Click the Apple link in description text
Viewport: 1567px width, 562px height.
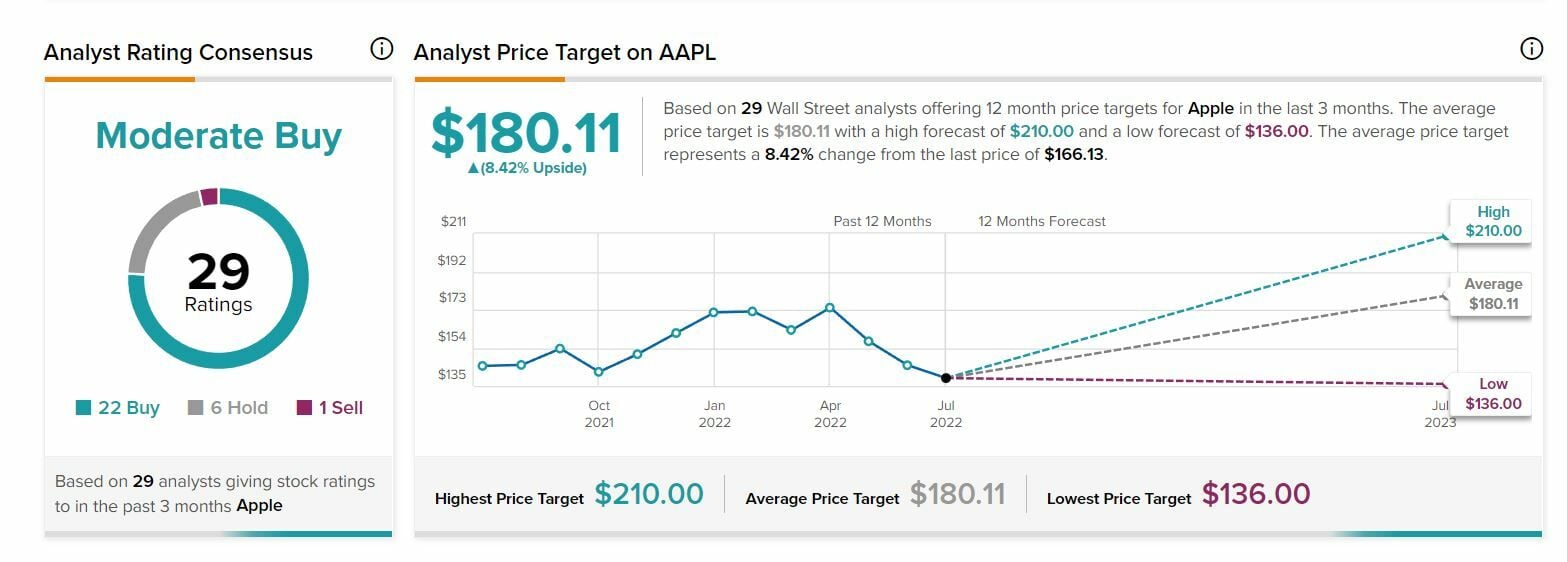click(x=1213, y=108)
